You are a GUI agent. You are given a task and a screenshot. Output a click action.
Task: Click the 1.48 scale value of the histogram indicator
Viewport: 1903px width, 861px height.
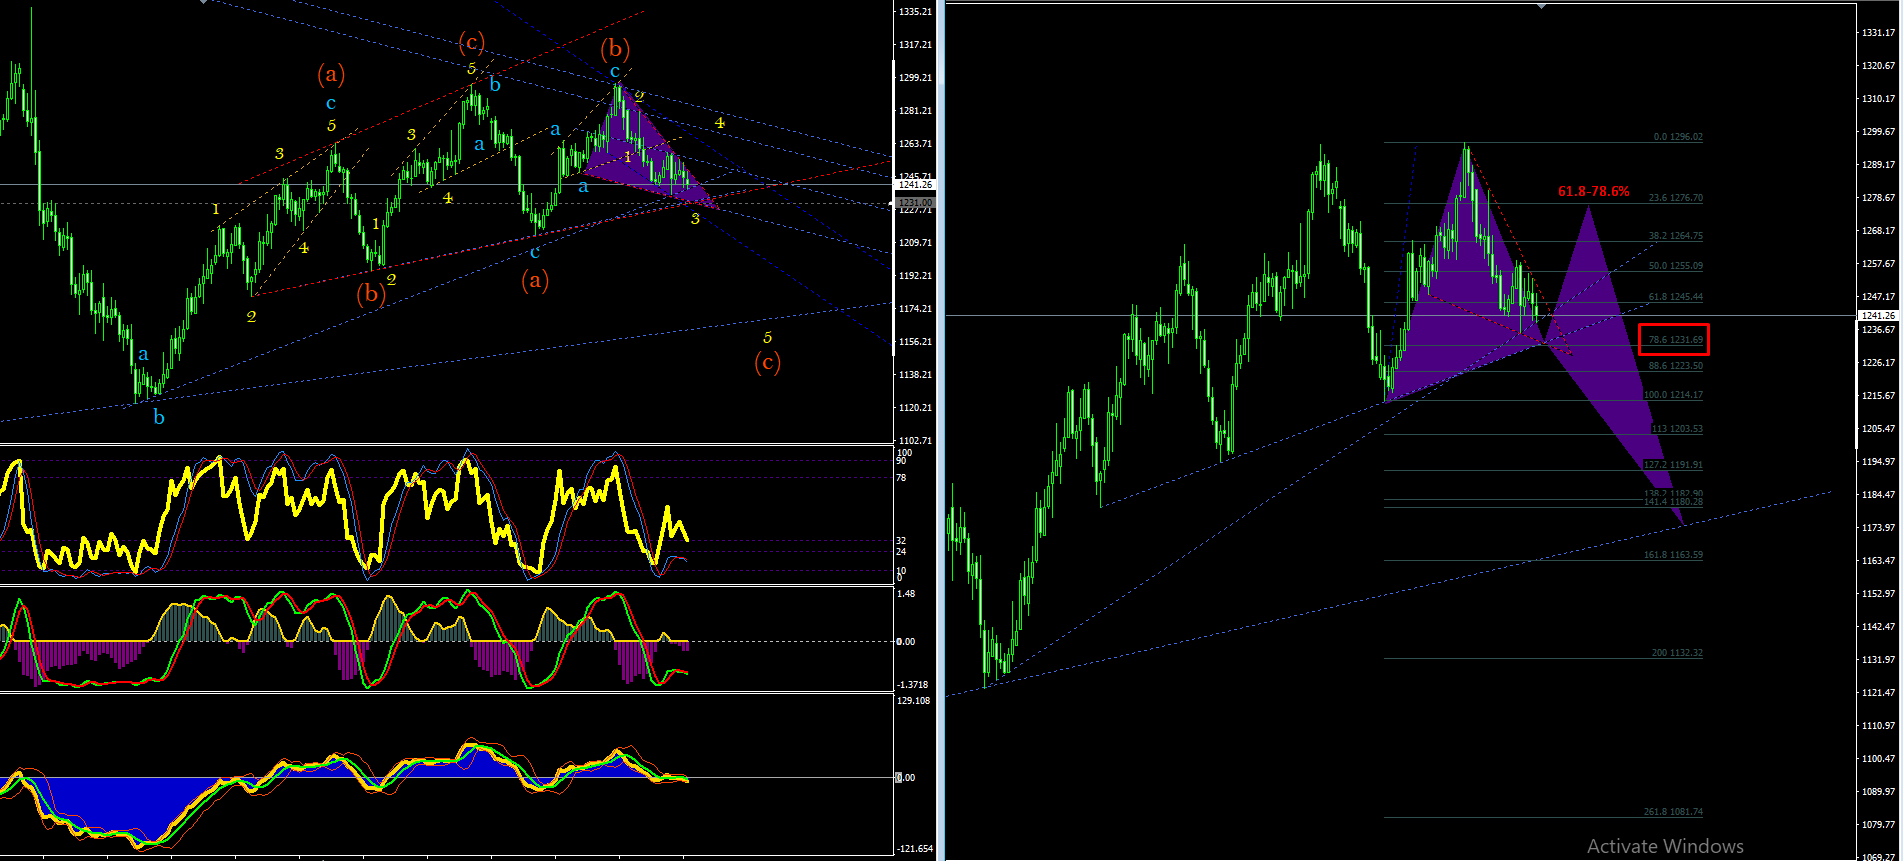pyautogui.click(x=906, y=594)
